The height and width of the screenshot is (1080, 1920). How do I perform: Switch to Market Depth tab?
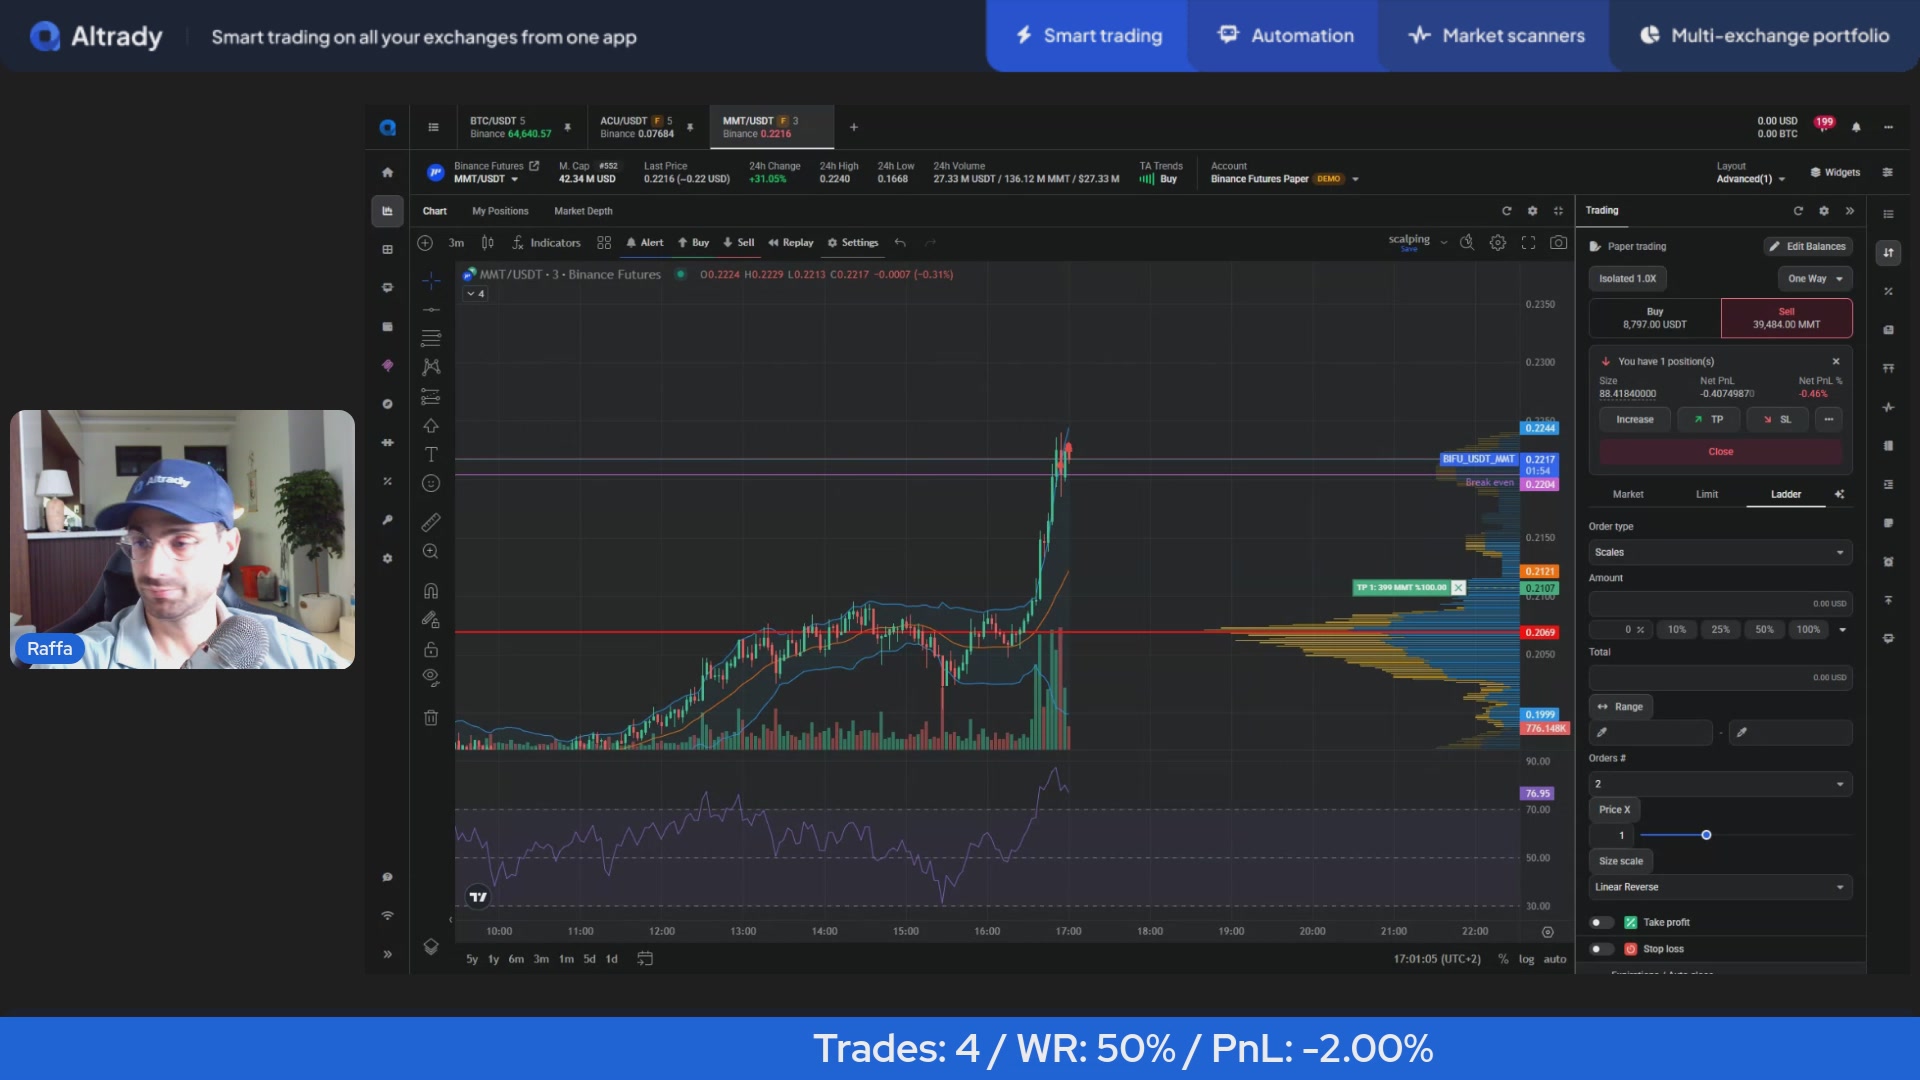point(583,211)
